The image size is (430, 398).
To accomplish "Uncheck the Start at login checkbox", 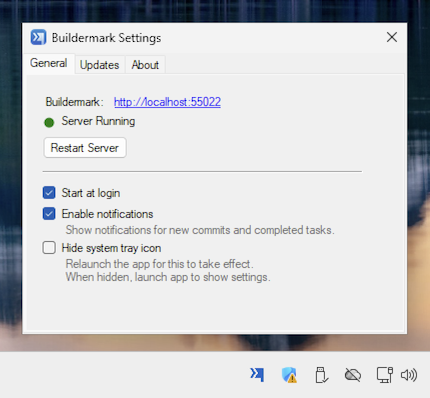I will coord(49,193).
